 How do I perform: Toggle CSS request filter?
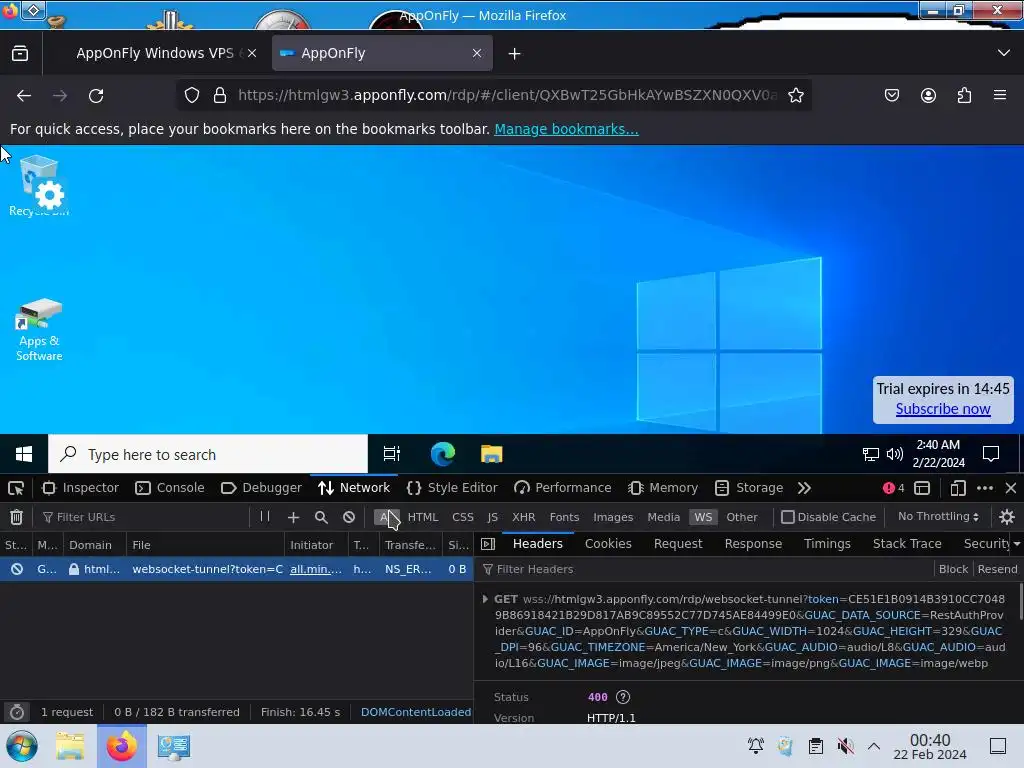[x=462, y=517]
